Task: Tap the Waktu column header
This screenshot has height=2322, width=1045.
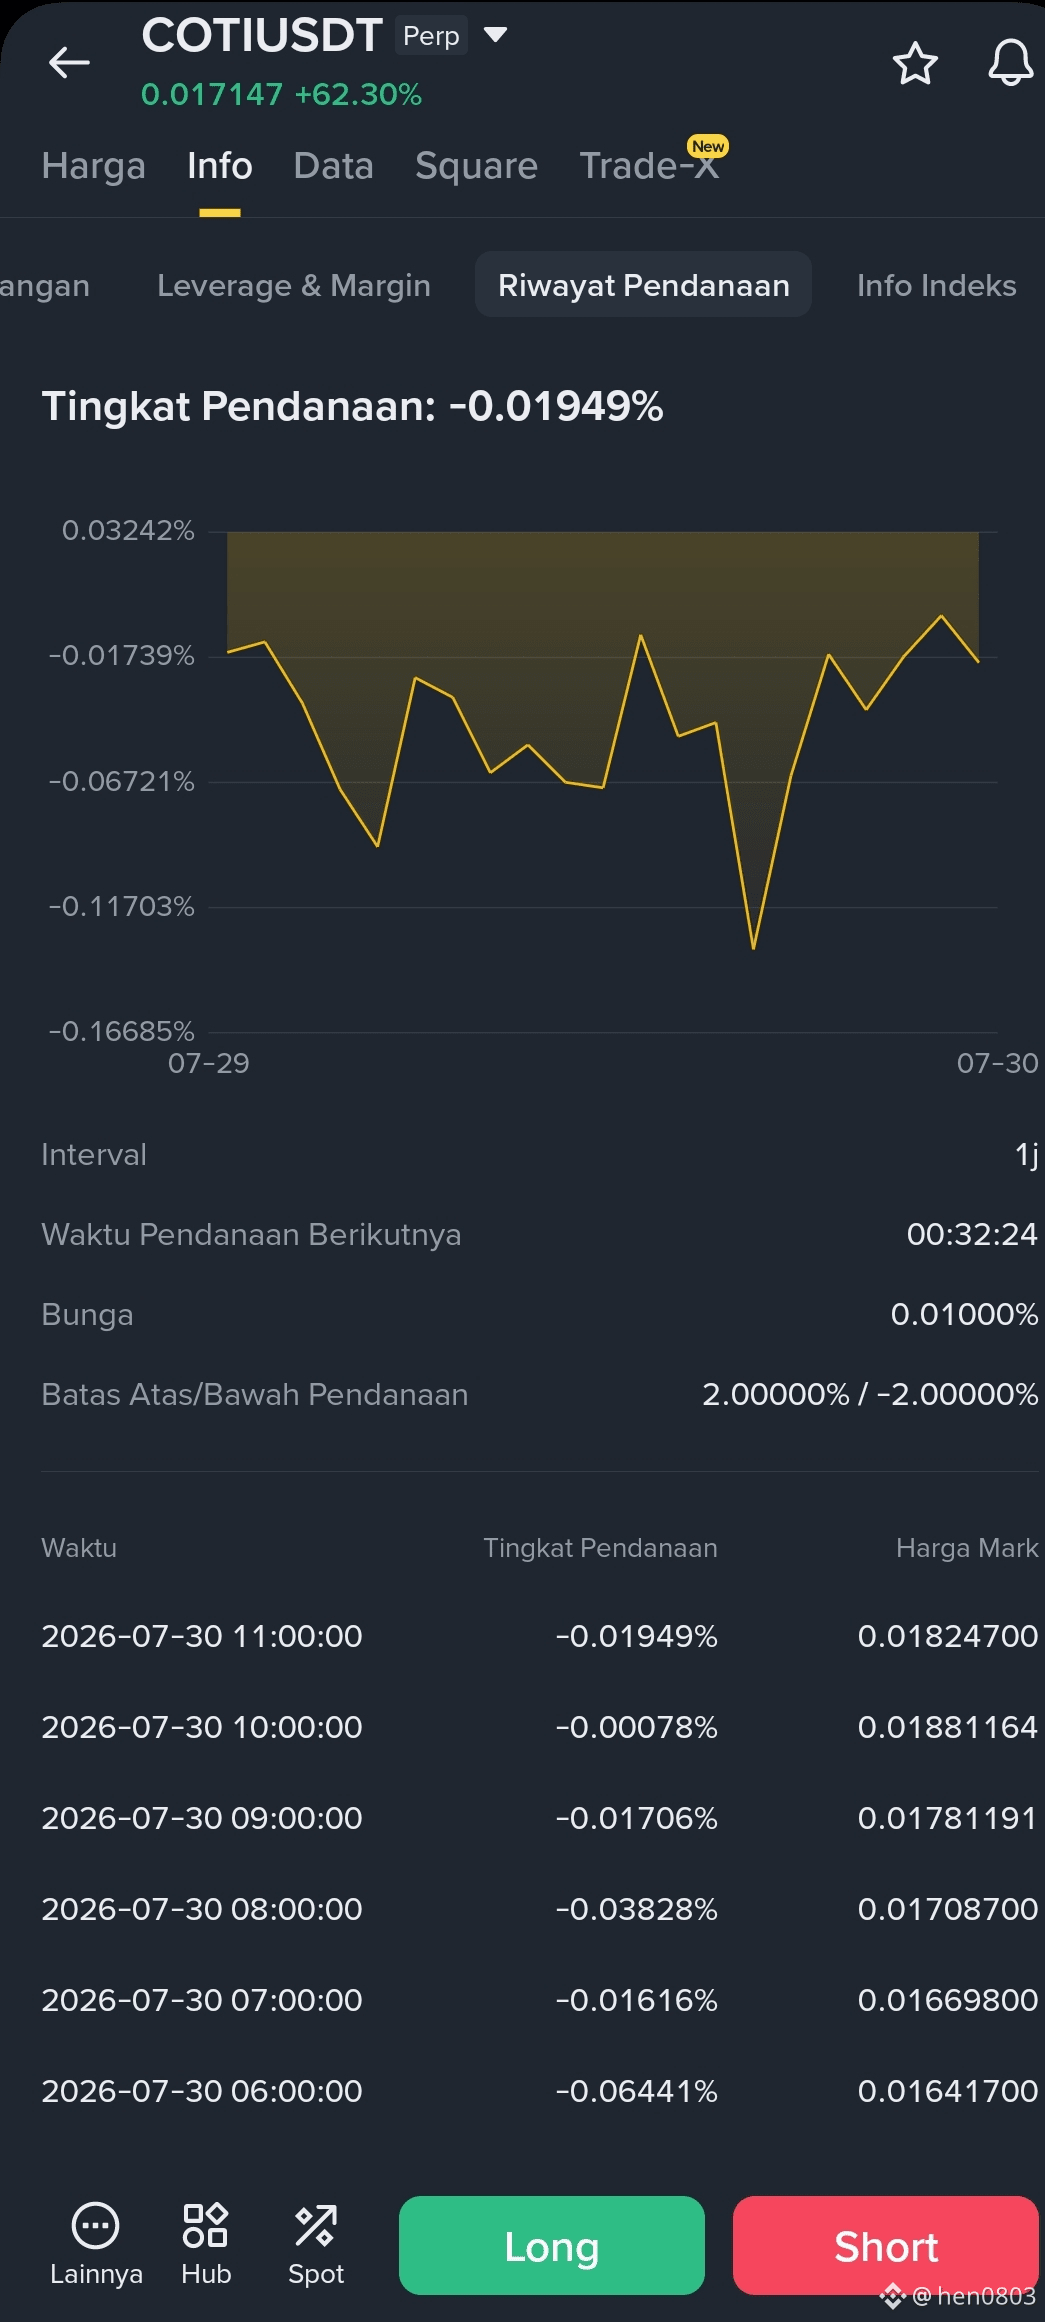Action: pyautogui.click(x=79, y=1549)
